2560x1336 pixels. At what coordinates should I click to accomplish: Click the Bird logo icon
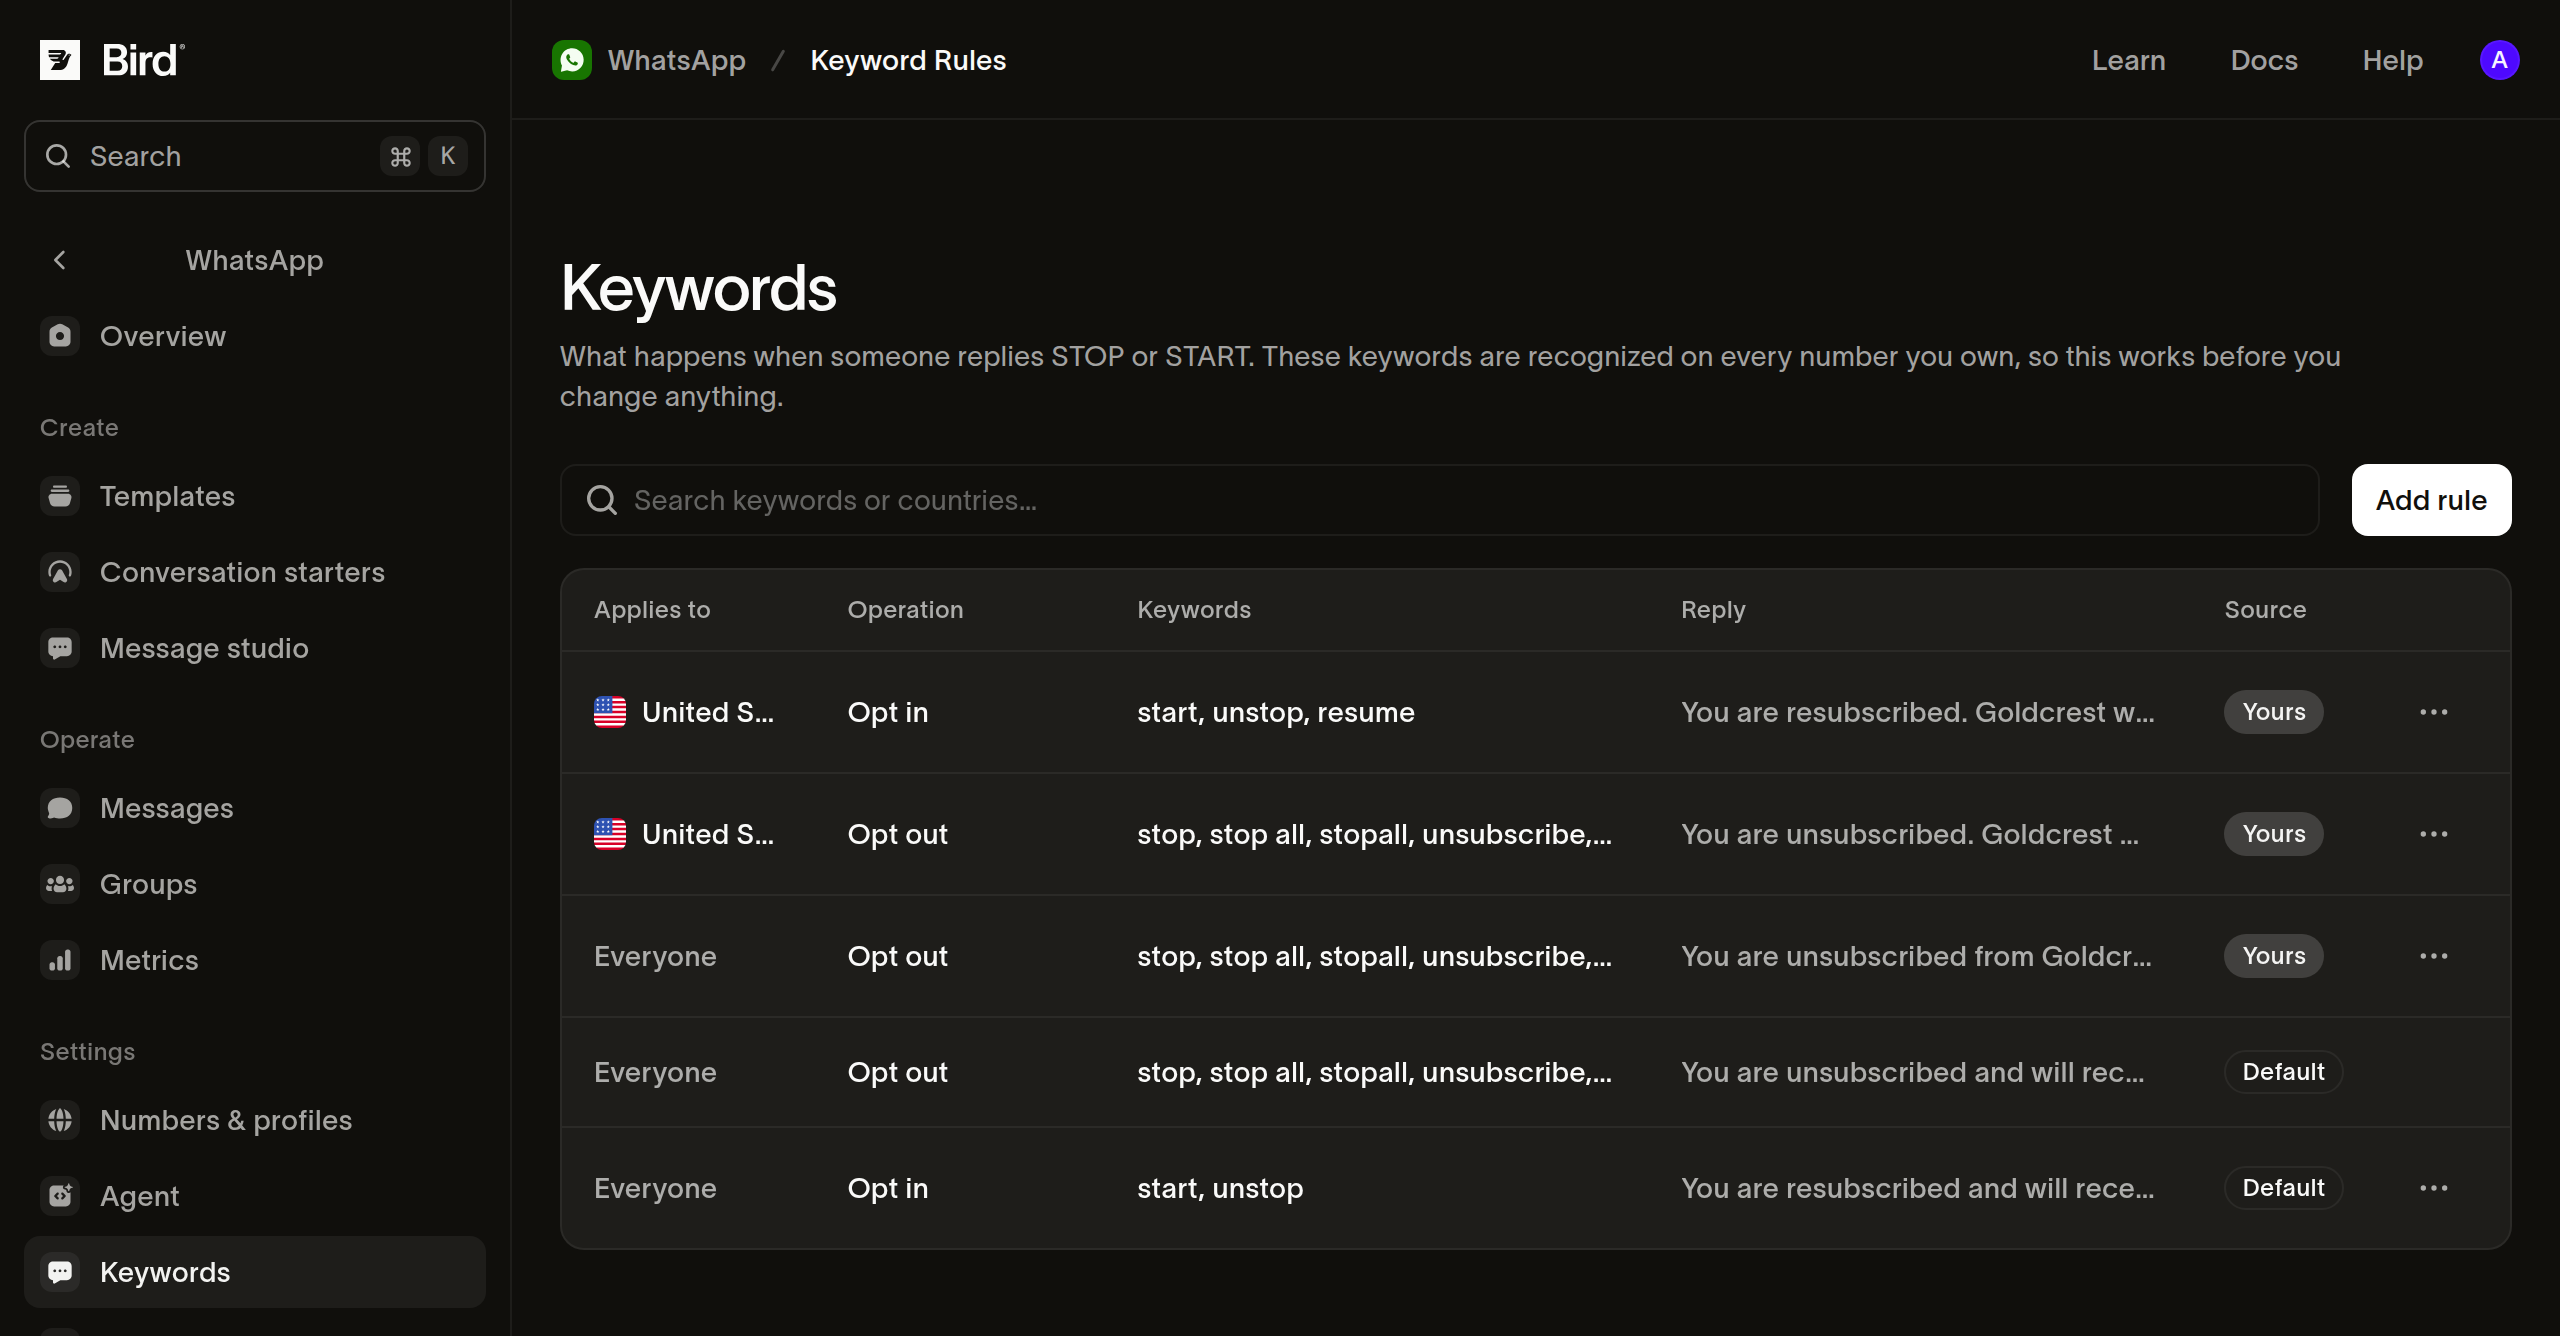[60, 60]
